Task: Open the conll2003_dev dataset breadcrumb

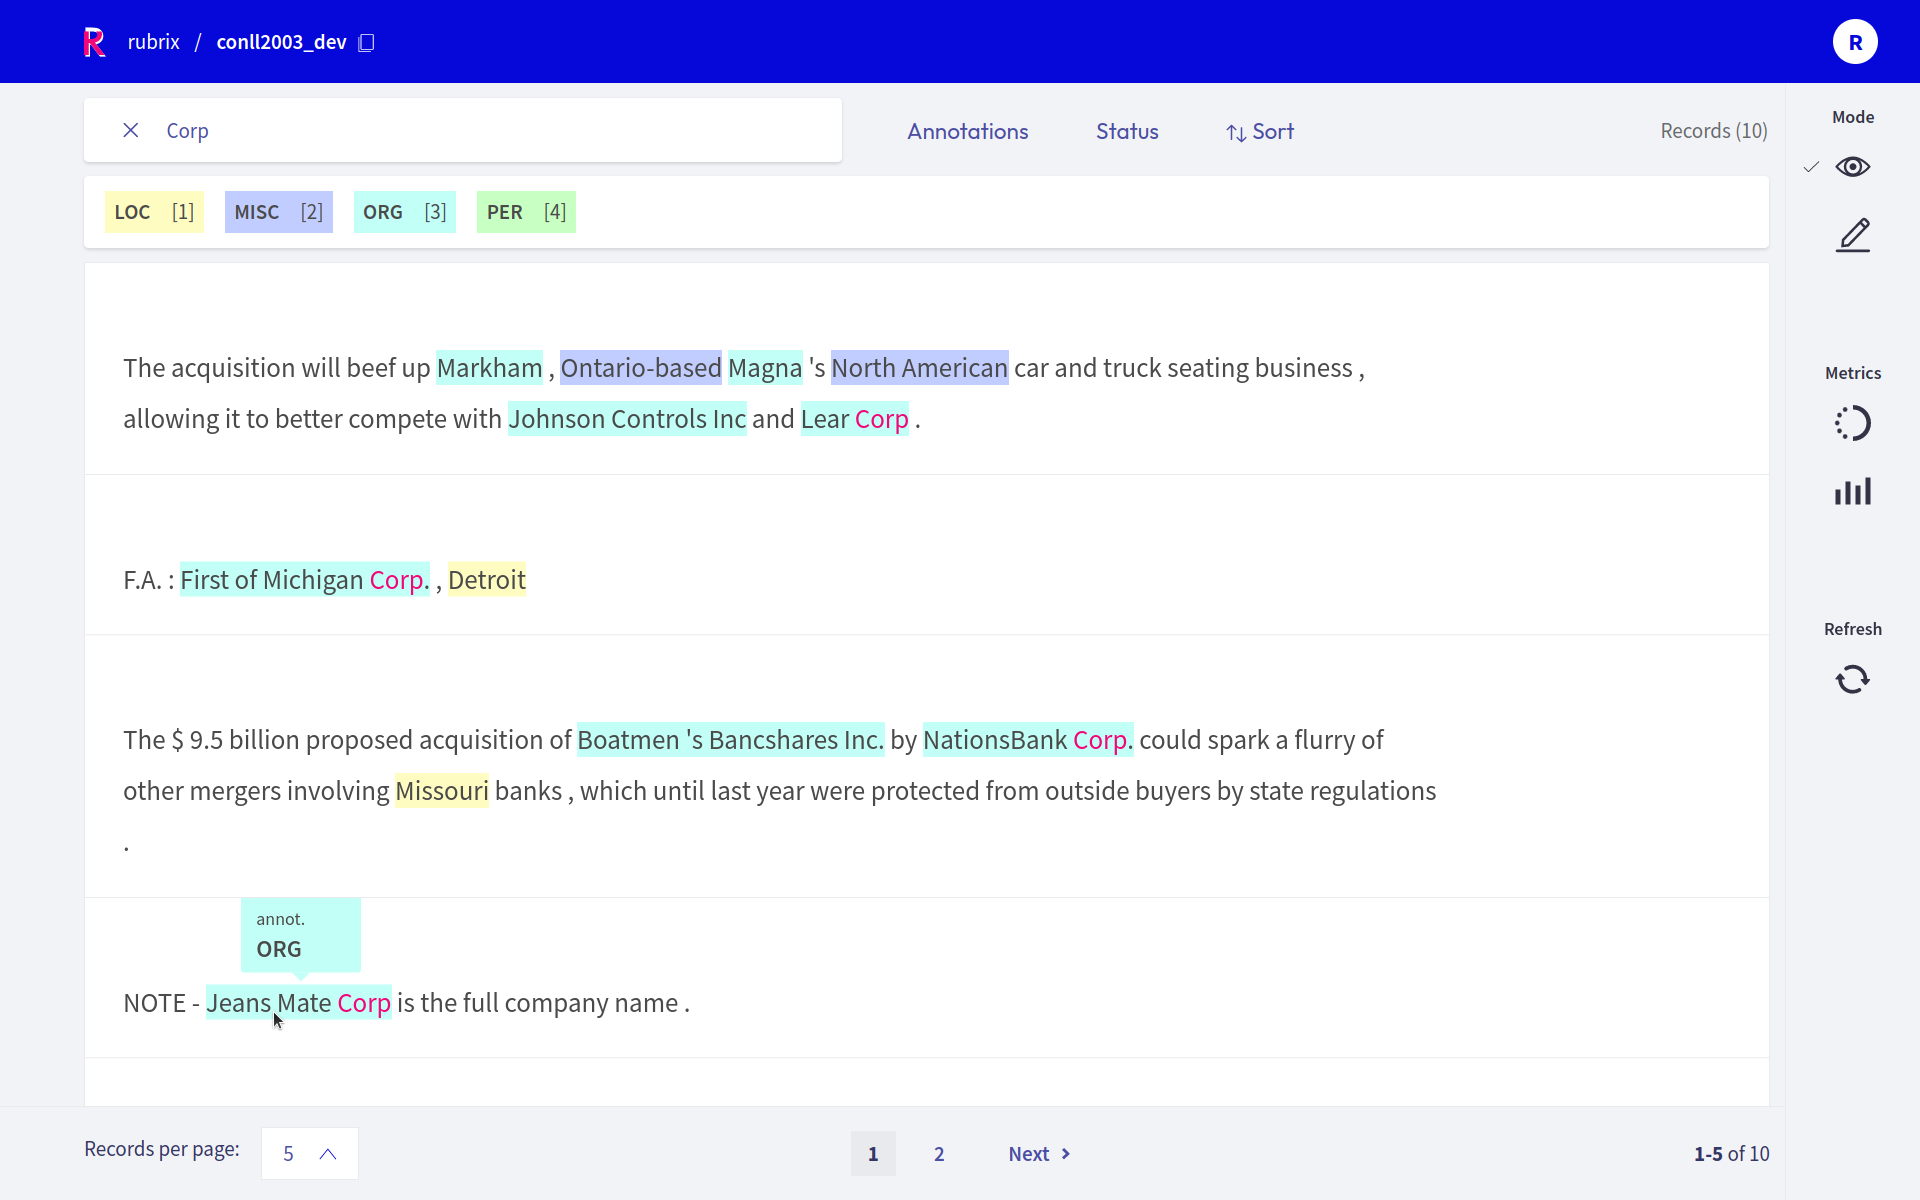Action: tap(281, 42)
